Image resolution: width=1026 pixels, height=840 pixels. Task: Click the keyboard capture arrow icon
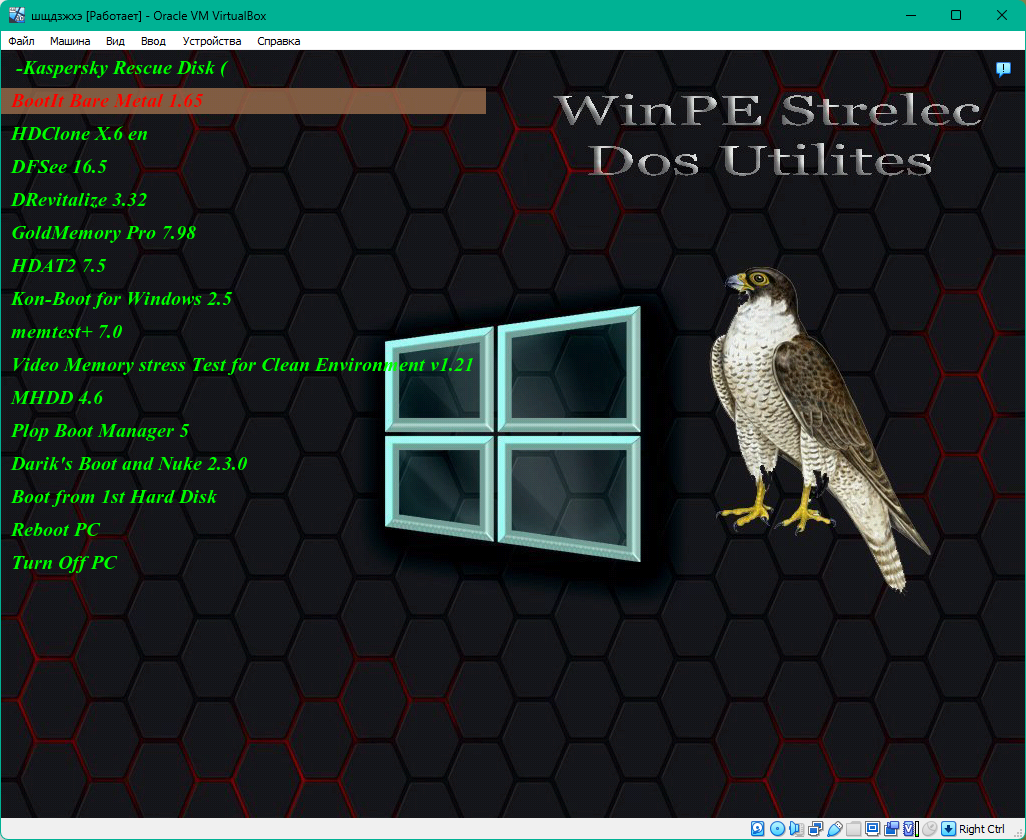(x=948, y=829)
